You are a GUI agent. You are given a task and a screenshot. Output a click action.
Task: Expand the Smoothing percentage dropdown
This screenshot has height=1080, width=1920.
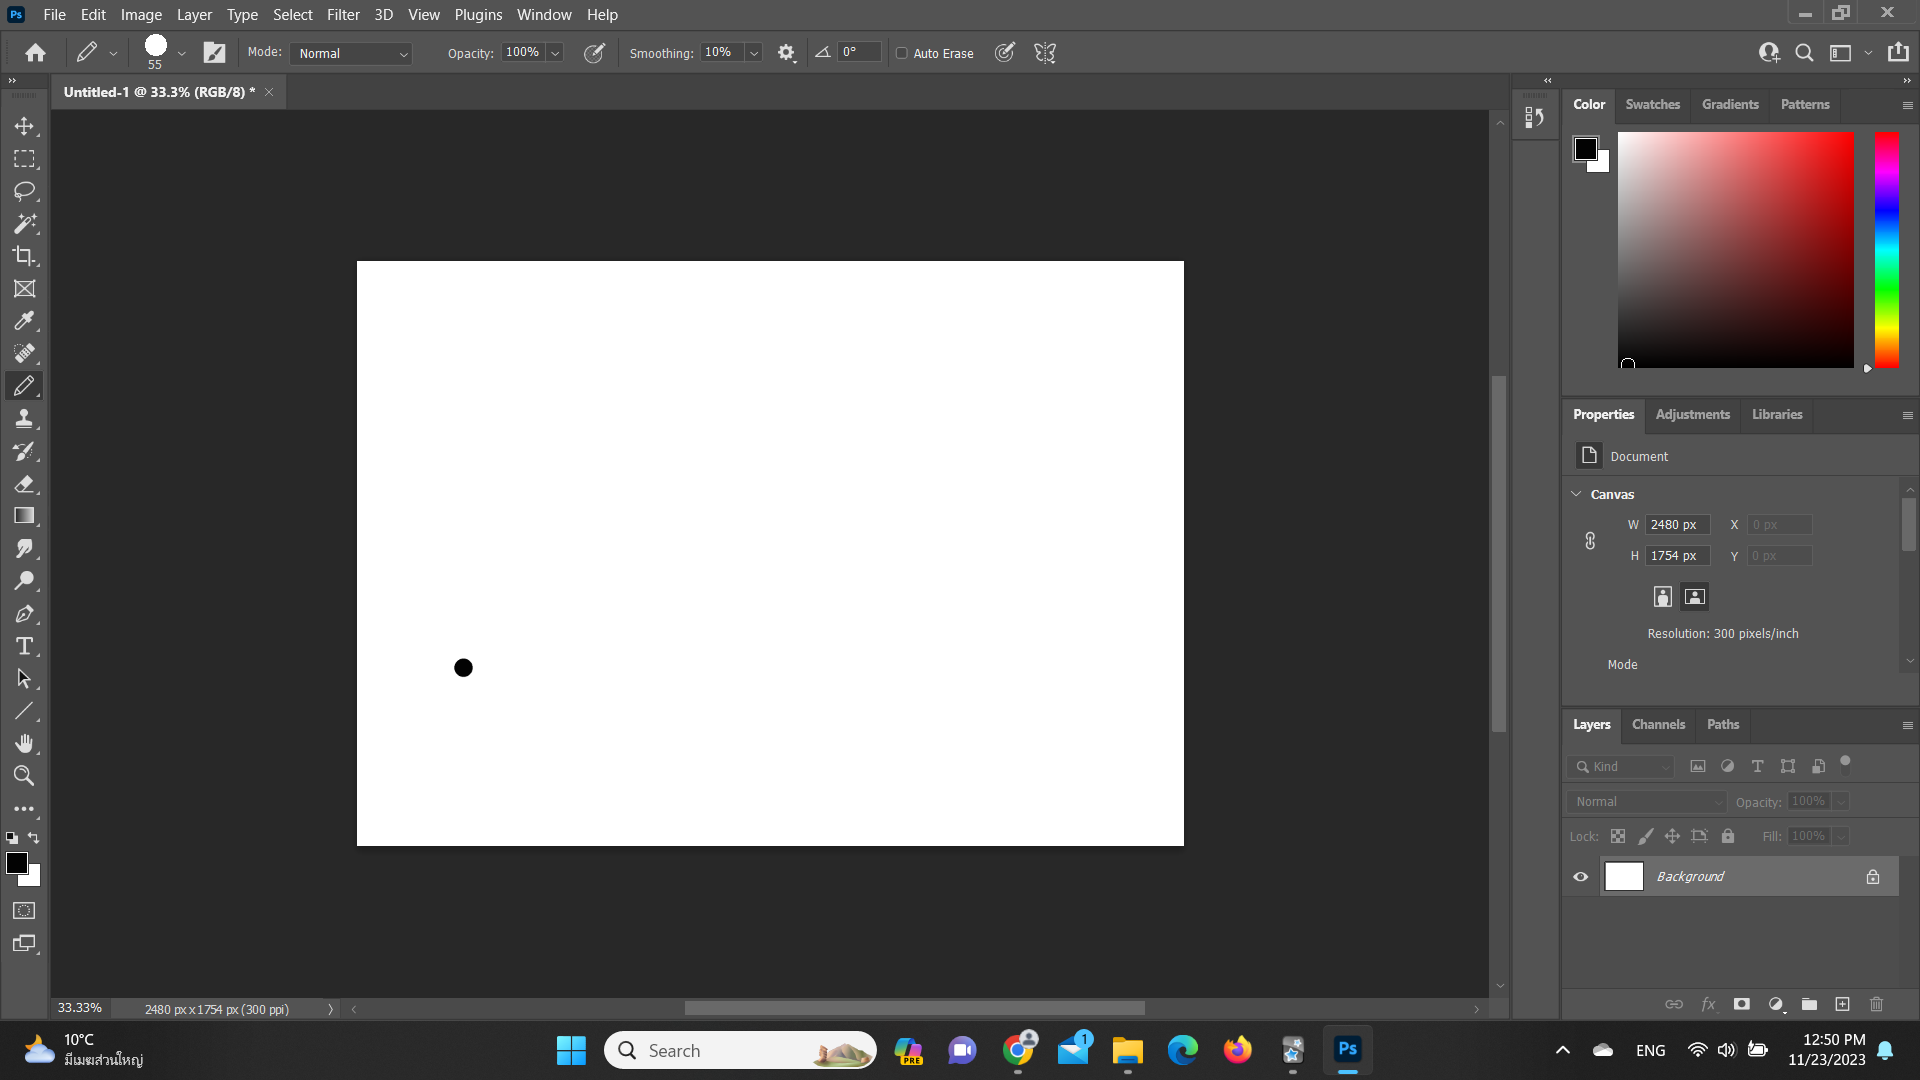coord(753,53)
